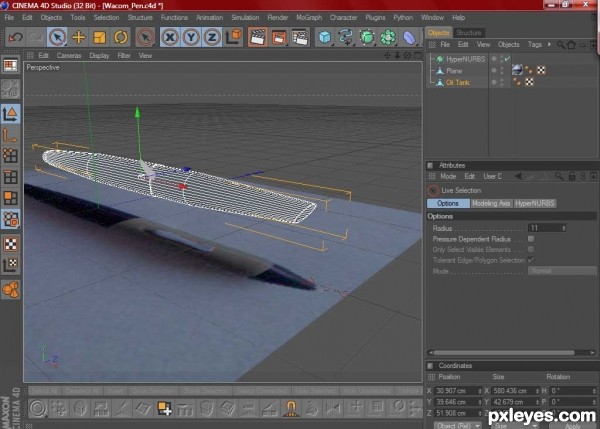
Task: Toggle HyperNURBS visibility dot
Action: click(494, 59)
